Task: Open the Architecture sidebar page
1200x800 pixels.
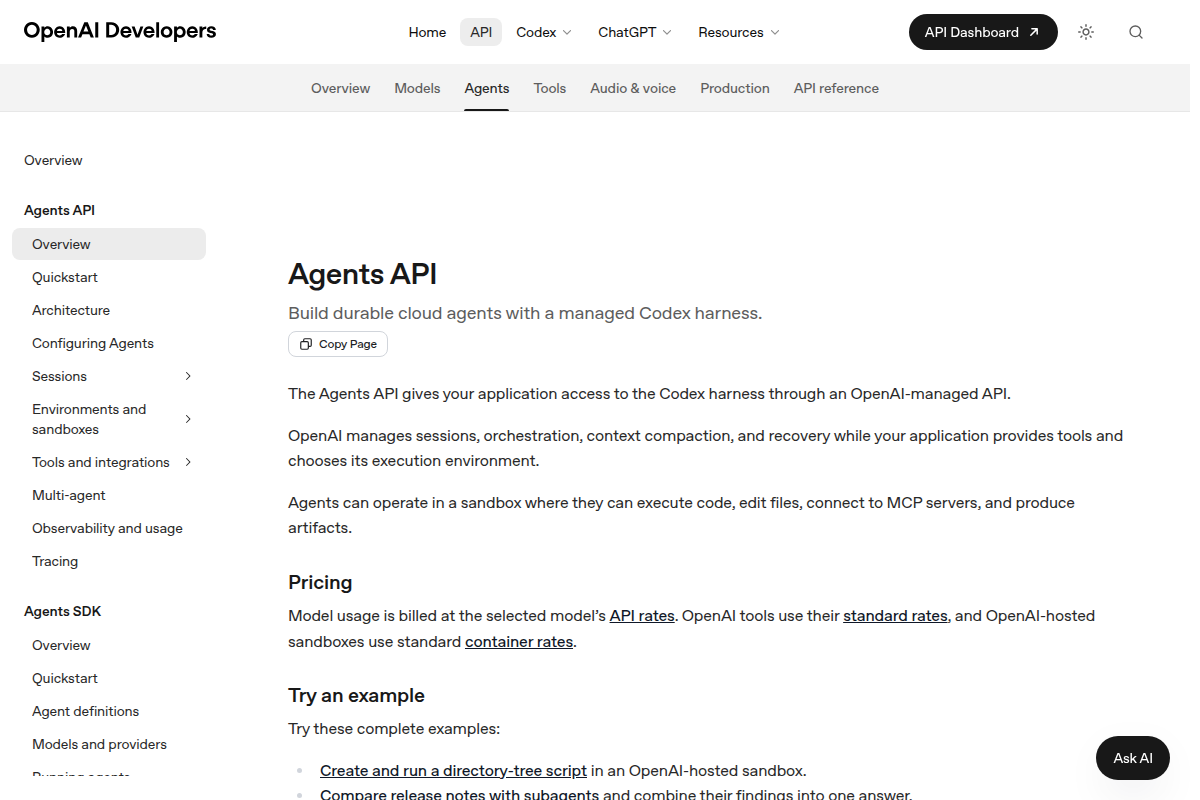Action: tap(71, 310)
